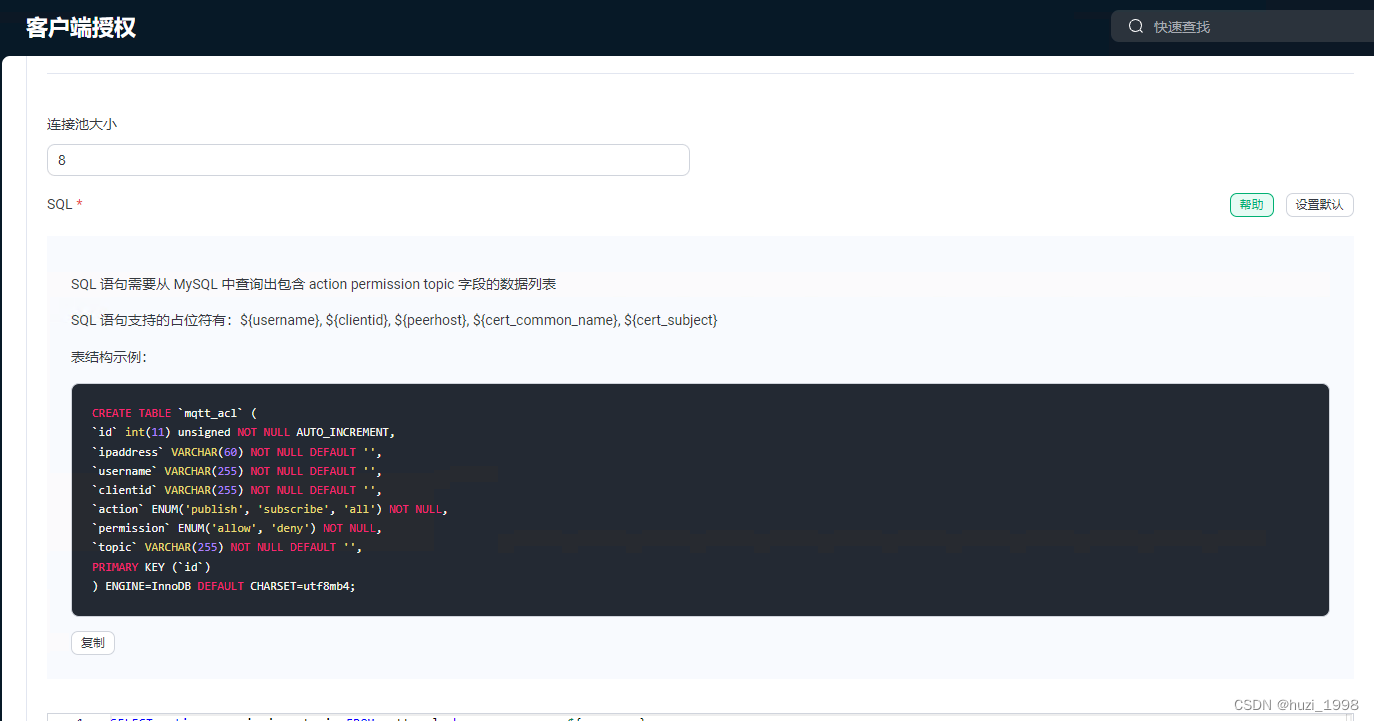The image size is (1374, 721).
Task: Click the 复制 copy button
Action: [x=93, y=643]
